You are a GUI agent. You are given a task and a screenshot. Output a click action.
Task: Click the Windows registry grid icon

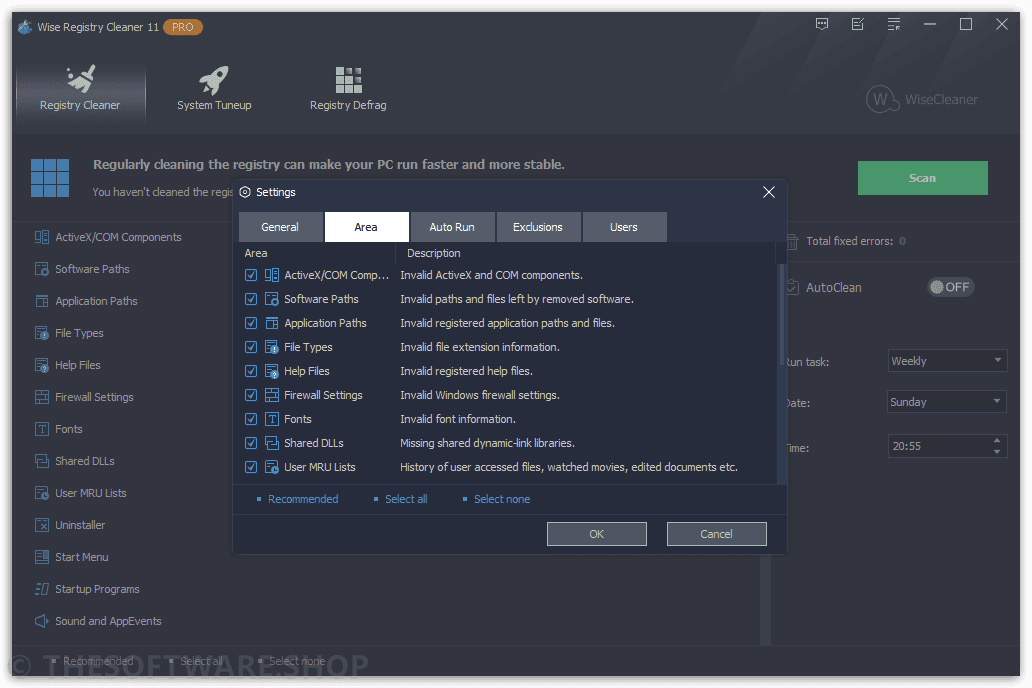point(50,178)
